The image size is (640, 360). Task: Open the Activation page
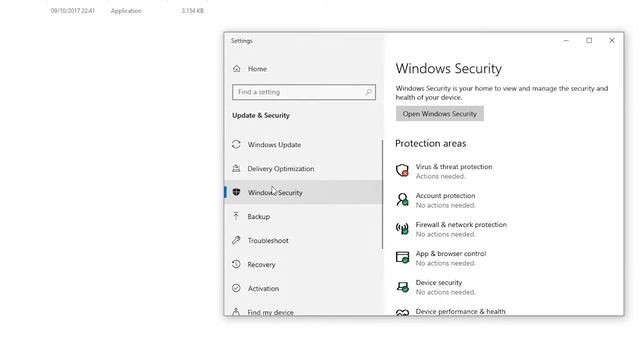pyautogui.click(x=303, y=288)
